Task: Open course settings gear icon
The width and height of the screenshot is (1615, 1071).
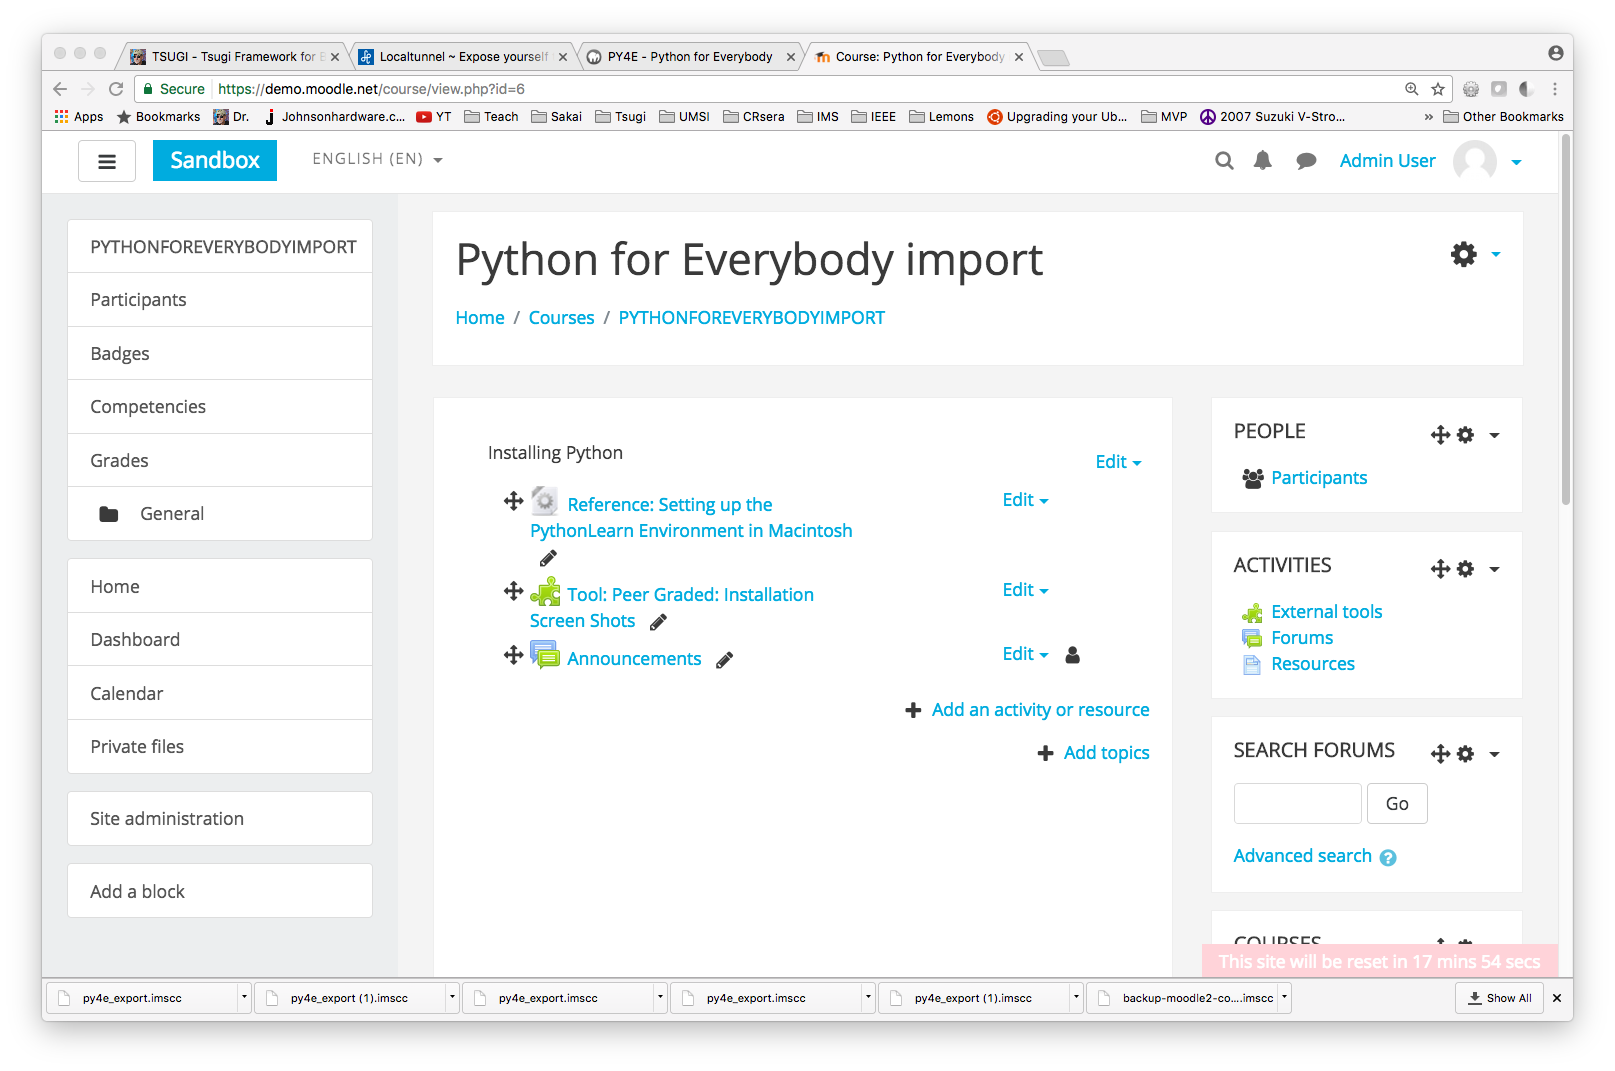Action: (x=1464, y=254)
